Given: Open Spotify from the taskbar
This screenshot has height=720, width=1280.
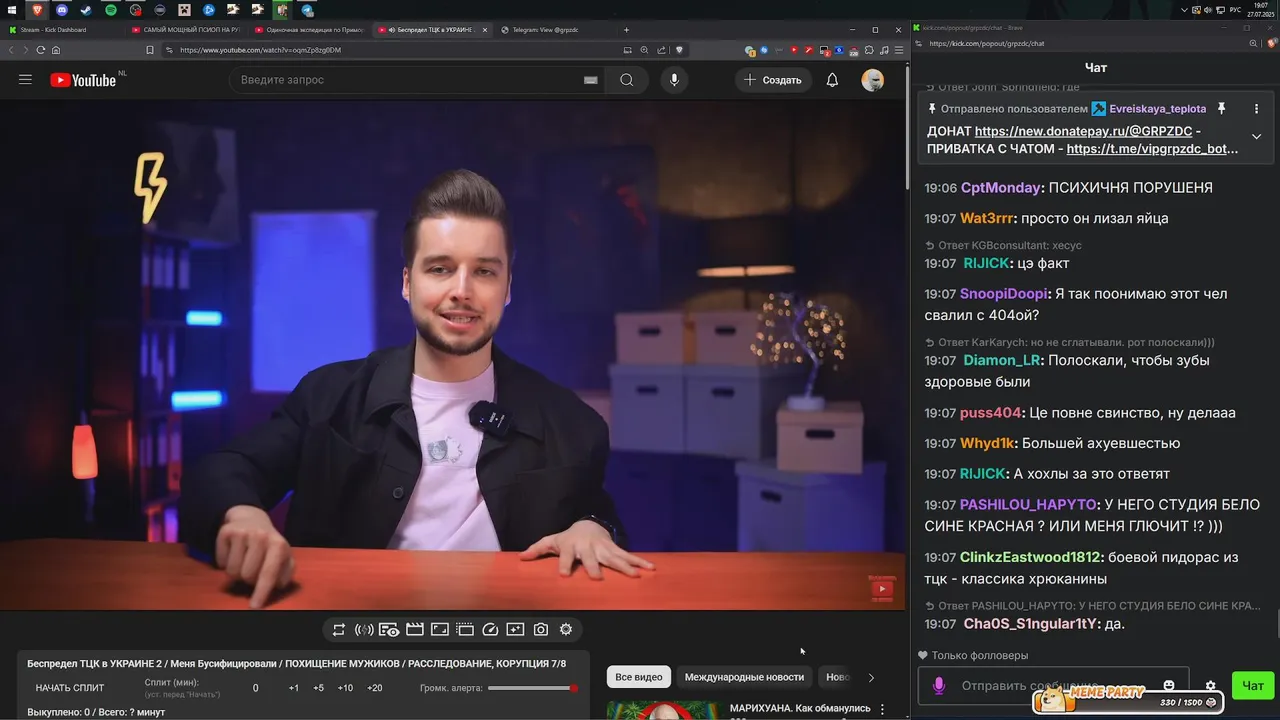Looking at the screenshot, I should (111, 10).
